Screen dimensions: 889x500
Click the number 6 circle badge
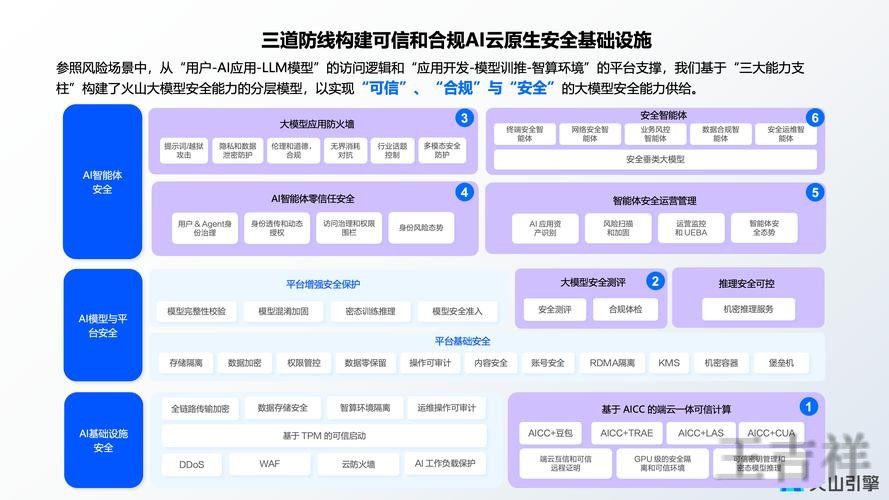coord(815,118)
